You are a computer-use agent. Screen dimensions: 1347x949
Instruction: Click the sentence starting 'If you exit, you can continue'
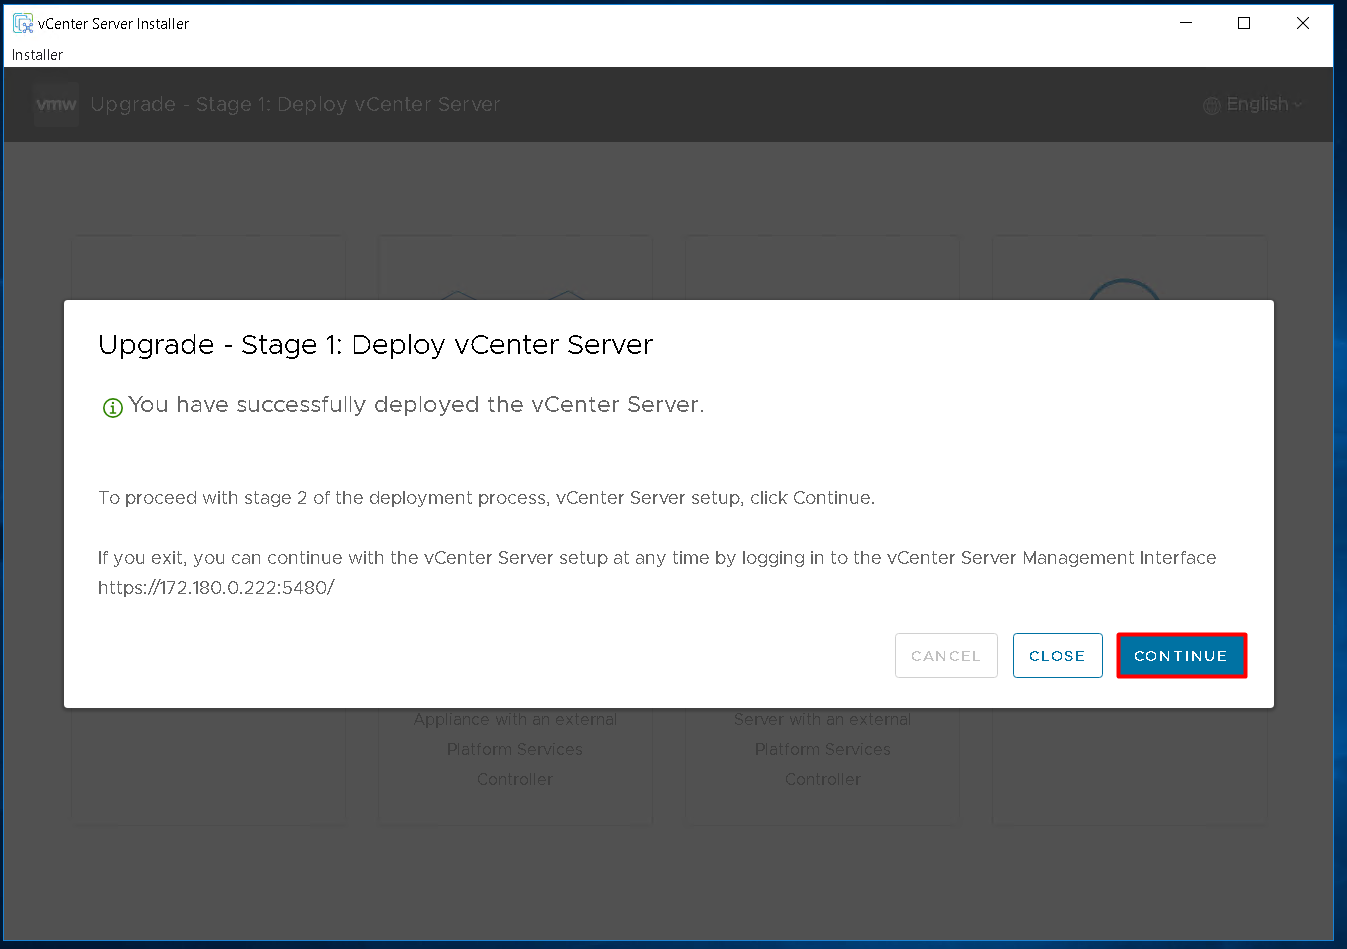tap(657, 558)
